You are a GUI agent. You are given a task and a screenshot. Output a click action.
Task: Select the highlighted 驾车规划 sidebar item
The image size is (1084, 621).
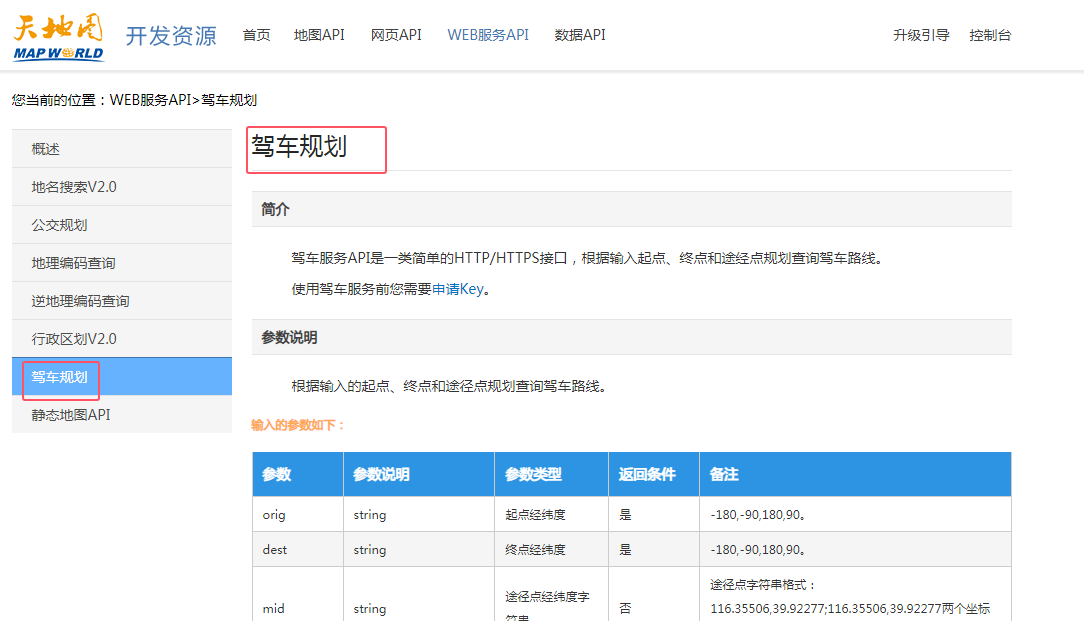pos(122,377)
